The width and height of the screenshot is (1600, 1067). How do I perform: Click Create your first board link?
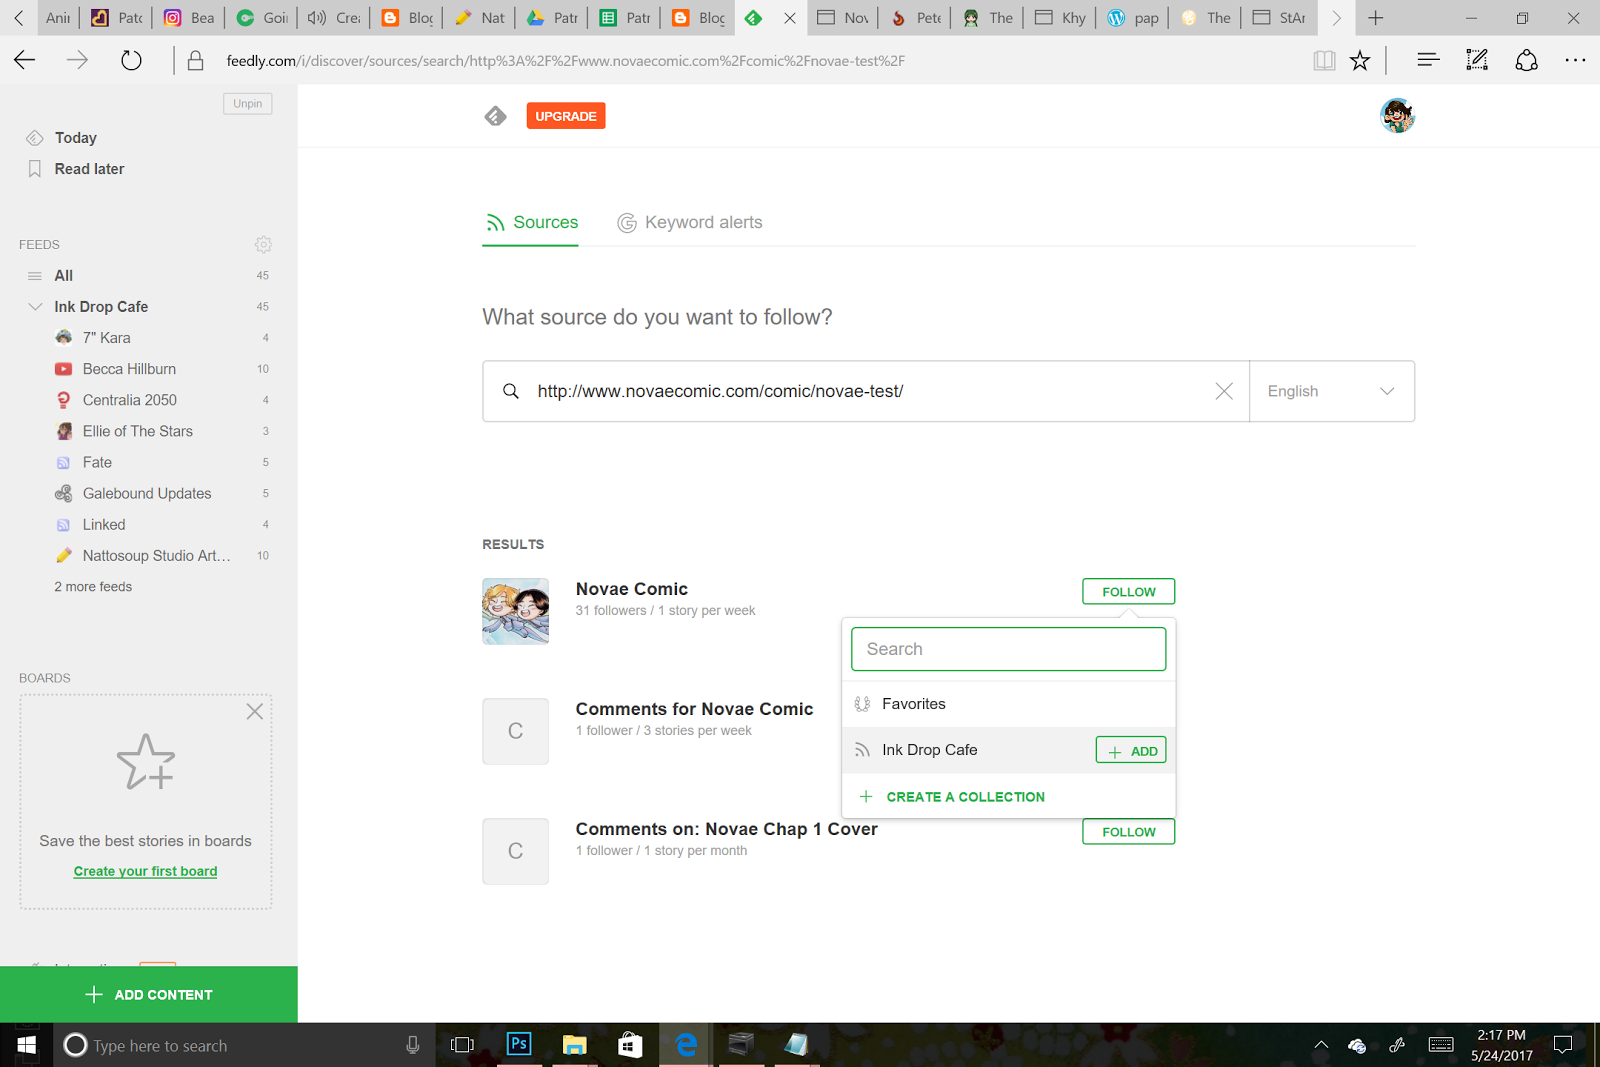click(x=145, y=871)
